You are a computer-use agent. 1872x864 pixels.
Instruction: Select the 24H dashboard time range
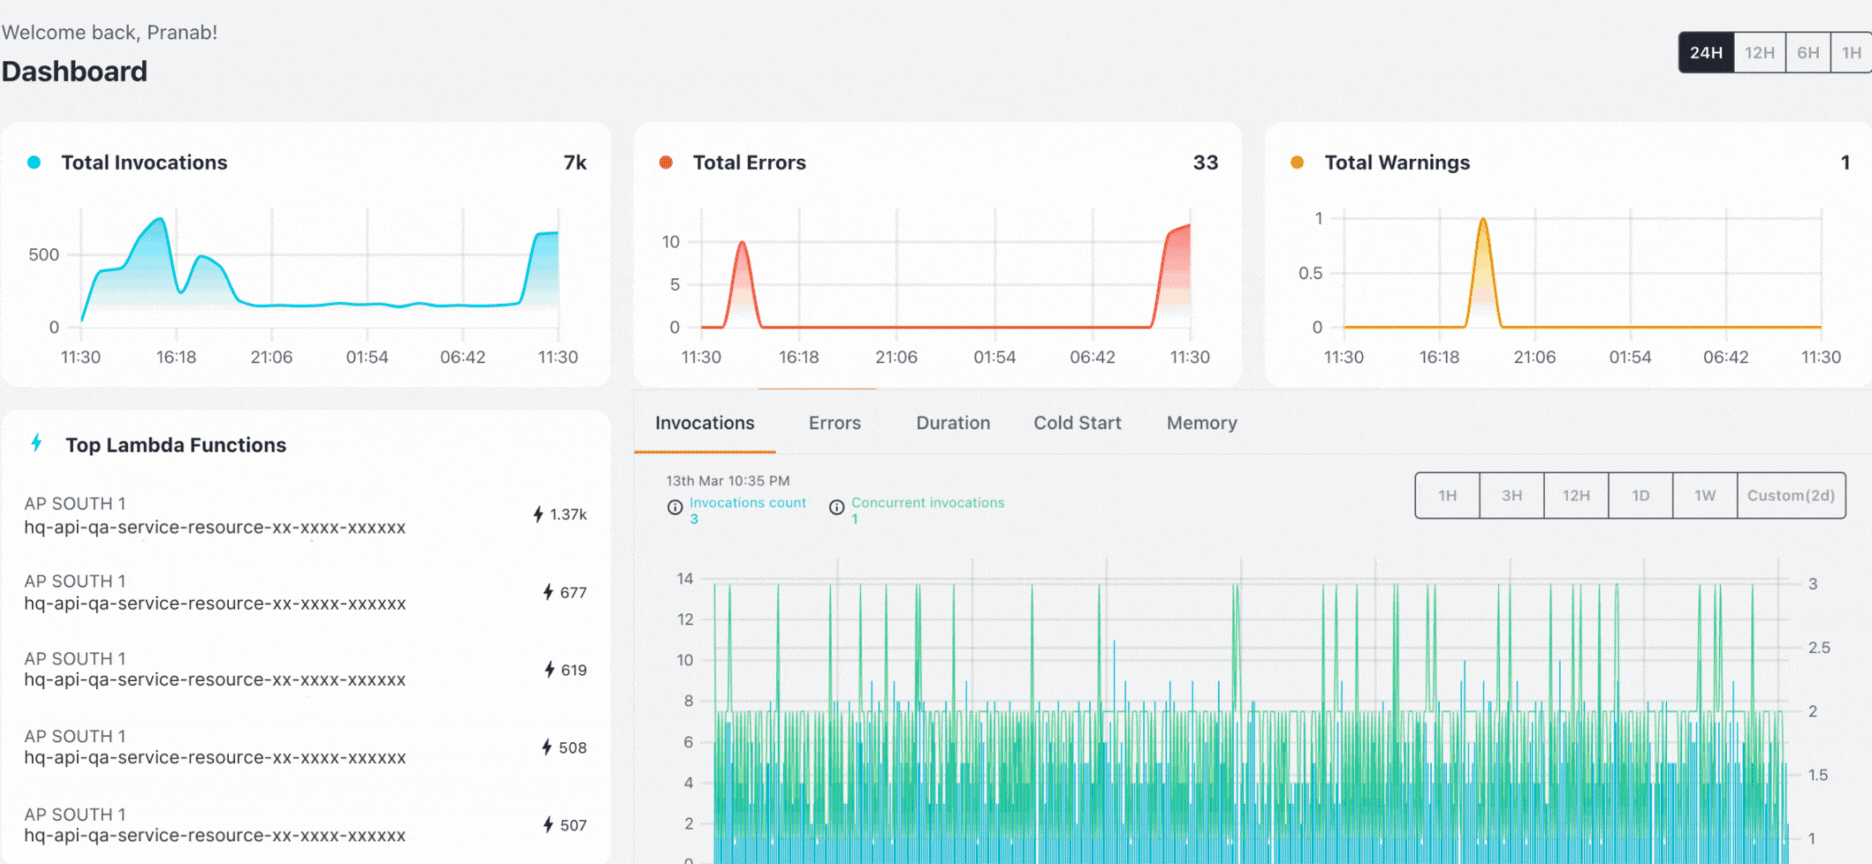coord(1706,53)
